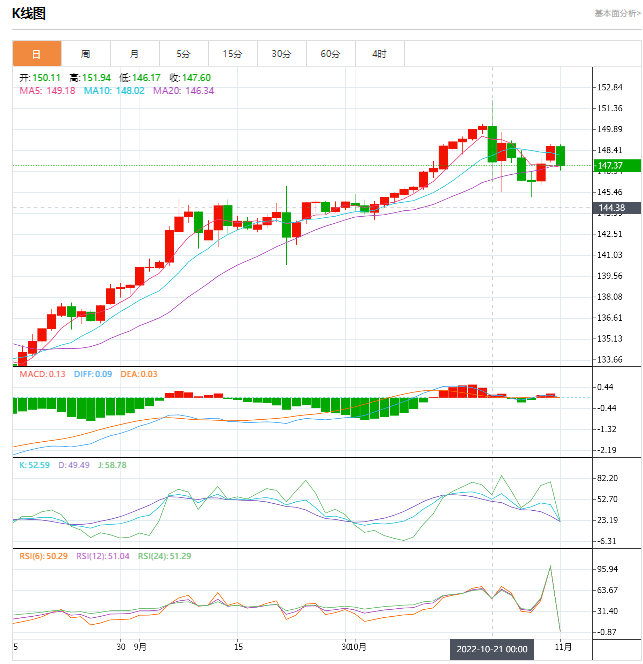Click the tall green candle with highest wick
The image size is (643, 664).
[492, 144]
